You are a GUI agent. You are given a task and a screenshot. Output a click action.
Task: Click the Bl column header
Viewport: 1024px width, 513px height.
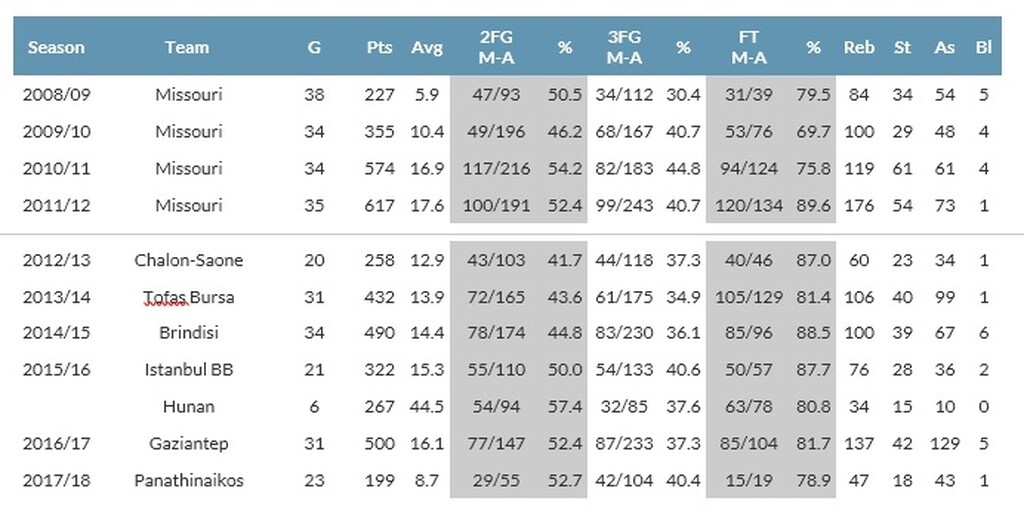[984, 47]
